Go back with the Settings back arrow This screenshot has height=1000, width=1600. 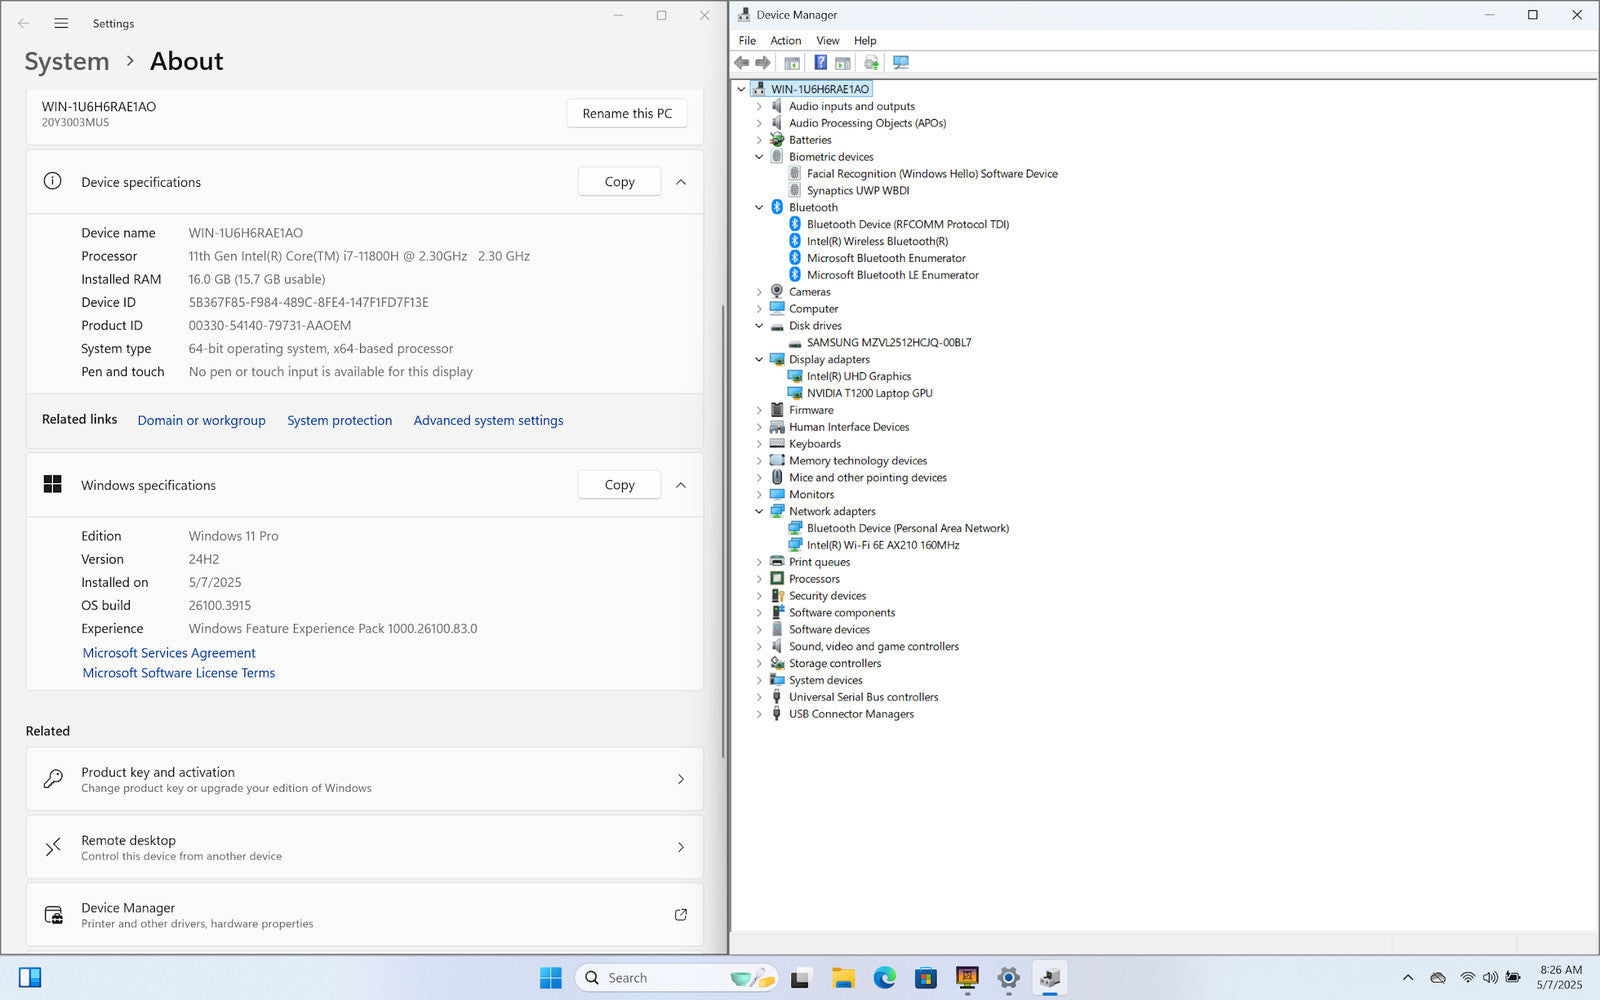23,23
